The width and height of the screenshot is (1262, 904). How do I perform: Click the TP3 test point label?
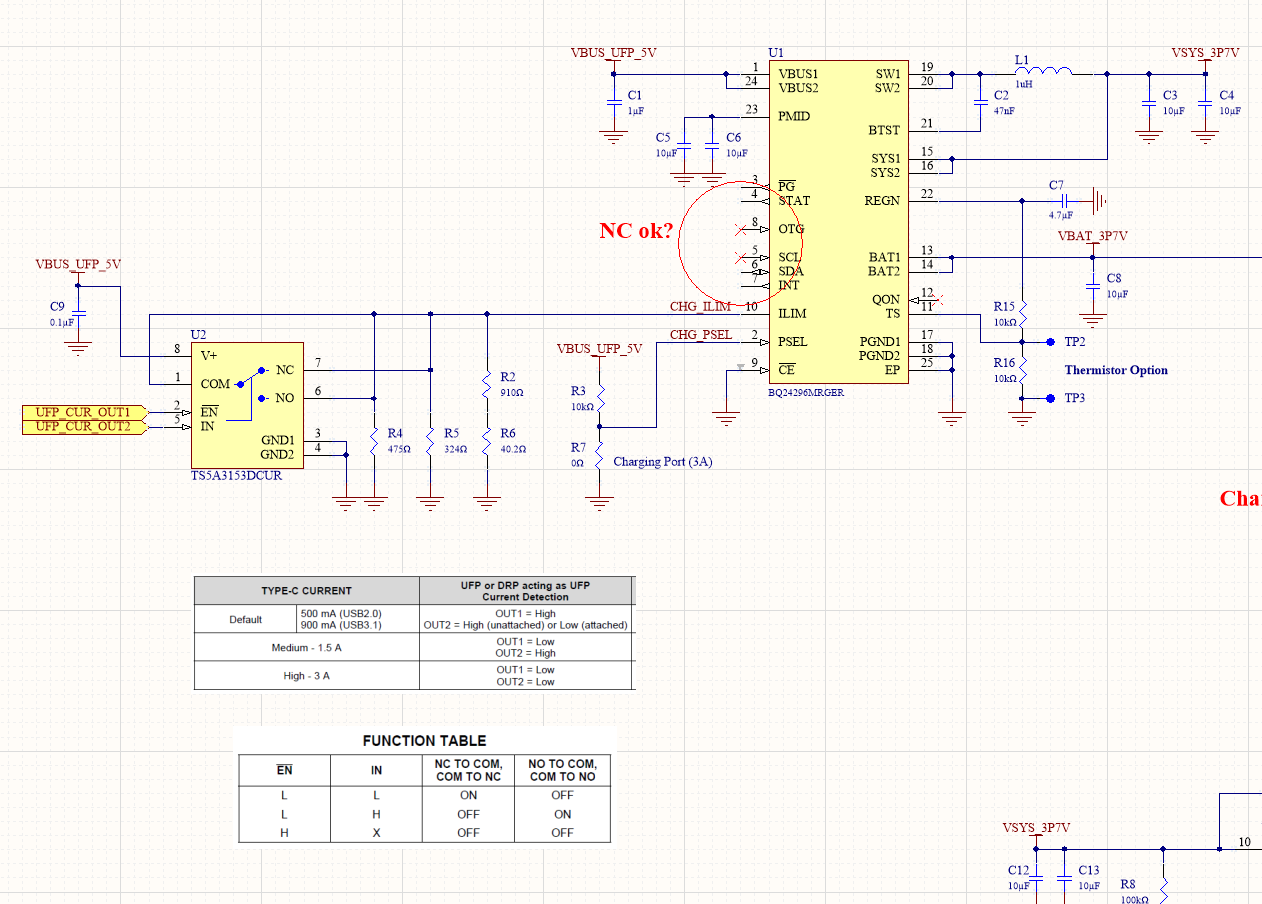coord(1075,398)
